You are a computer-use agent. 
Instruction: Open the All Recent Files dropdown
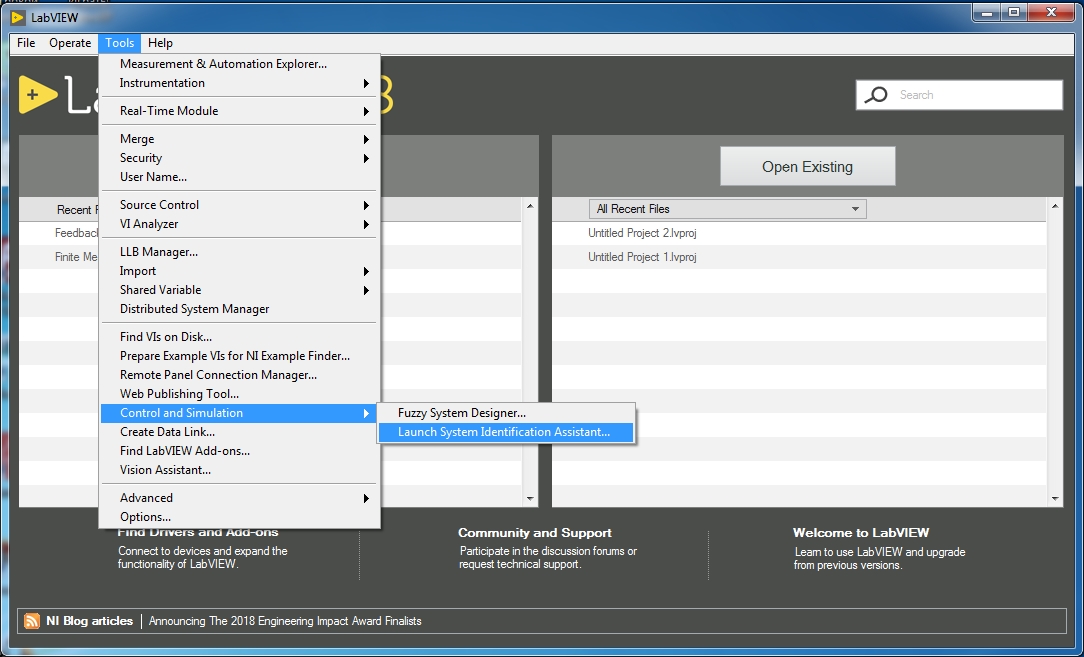coord(727,209)
